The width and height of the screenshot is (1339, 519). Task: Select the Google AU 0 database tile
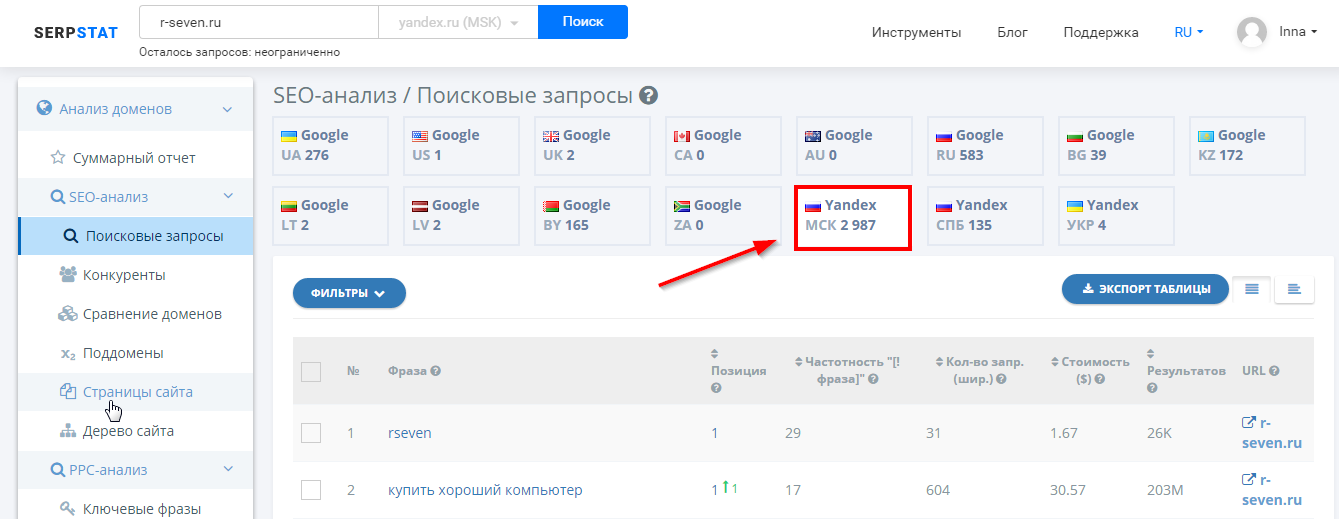pos(854,145)
